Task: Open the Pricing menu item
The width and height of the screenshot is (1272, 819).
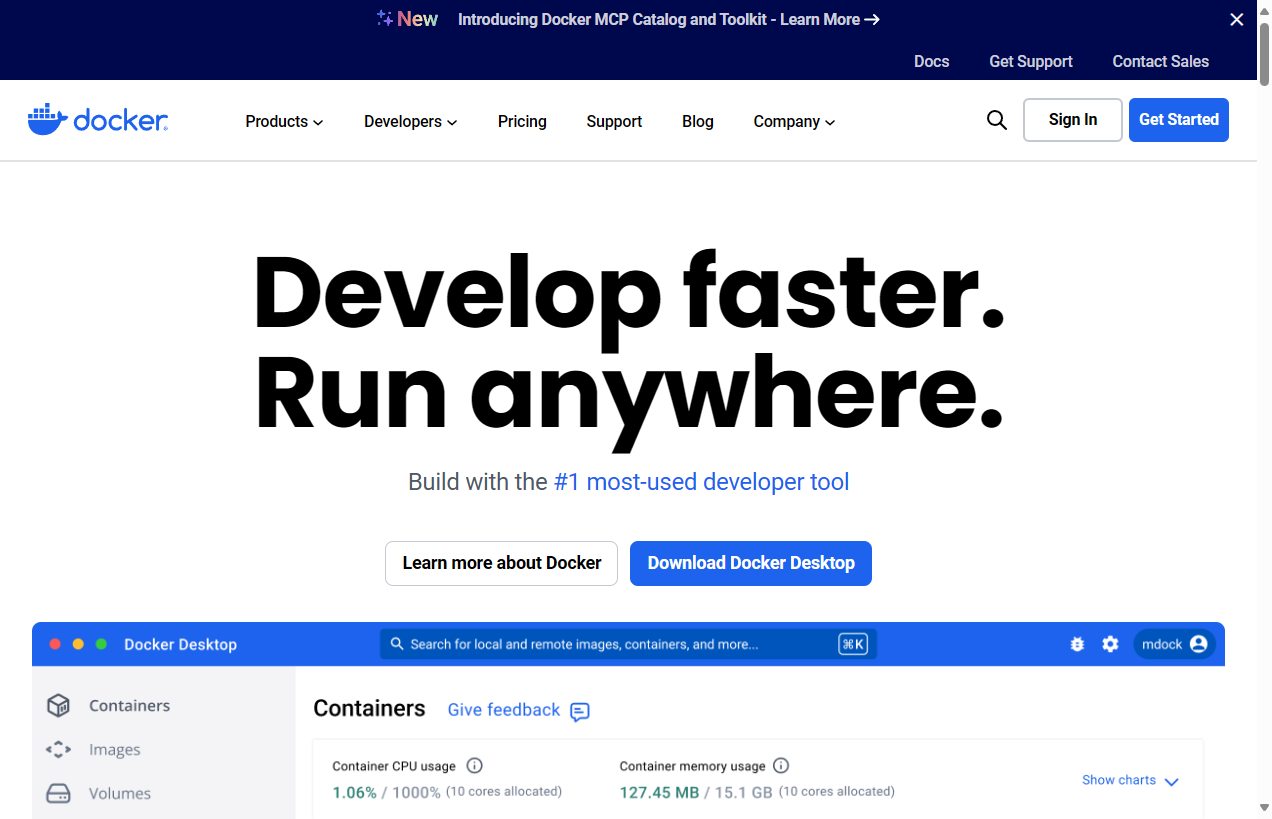Action: coord(522,121)
